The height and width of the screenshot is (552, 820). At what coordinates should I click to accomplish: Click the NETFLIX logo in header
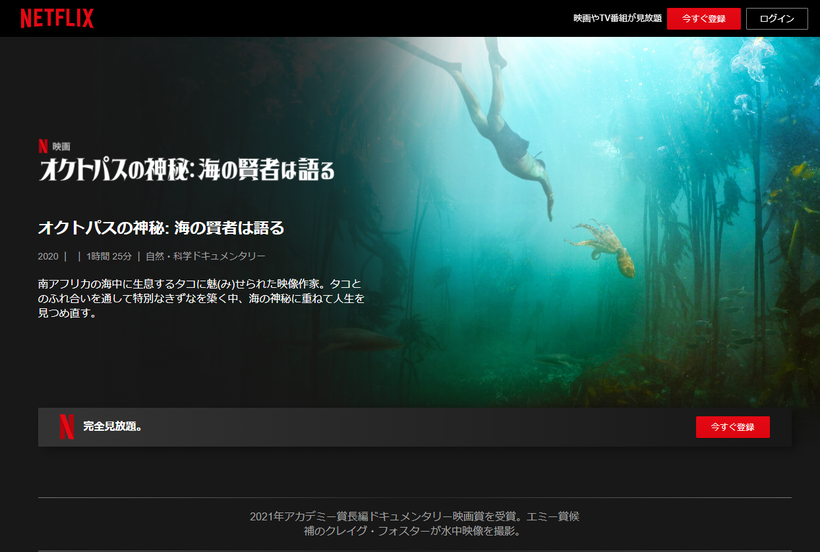57,18
